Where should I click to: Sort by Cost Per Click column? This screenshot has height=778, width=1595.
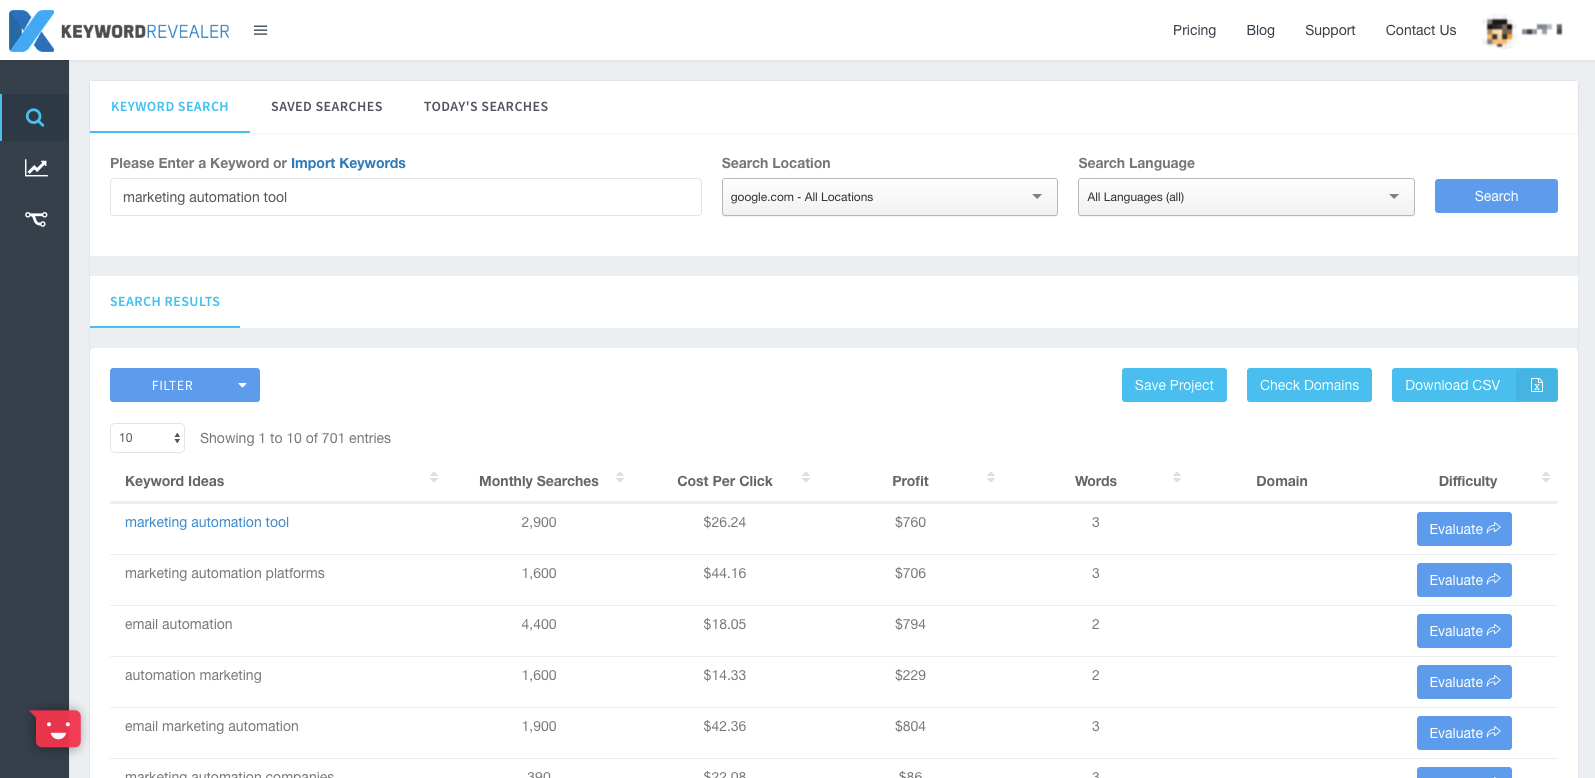[x=725, y=481]
